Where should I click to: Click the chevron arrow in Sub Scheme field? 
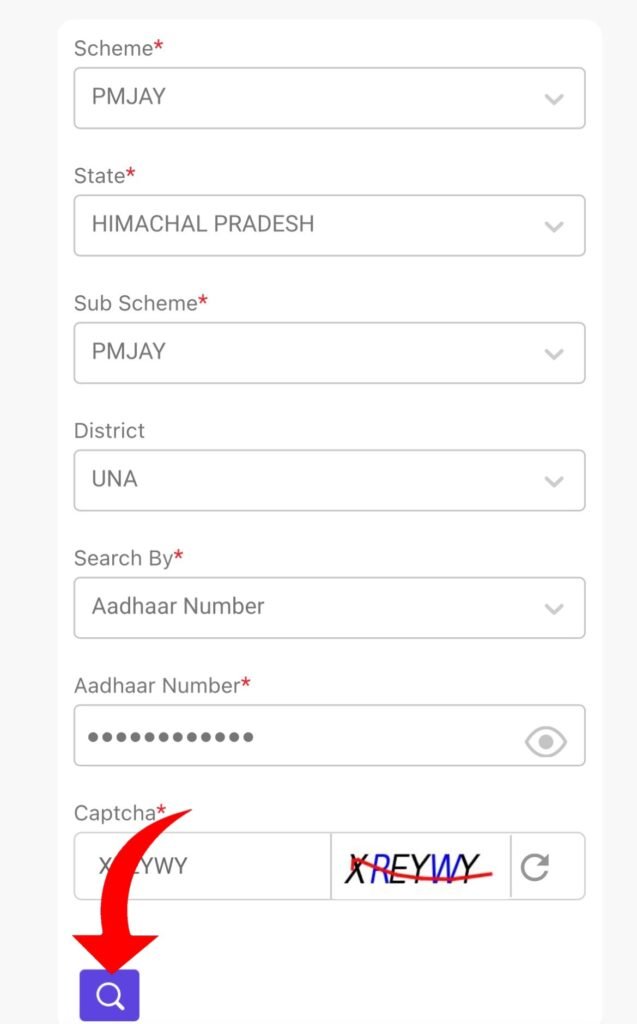pos(553,353)
